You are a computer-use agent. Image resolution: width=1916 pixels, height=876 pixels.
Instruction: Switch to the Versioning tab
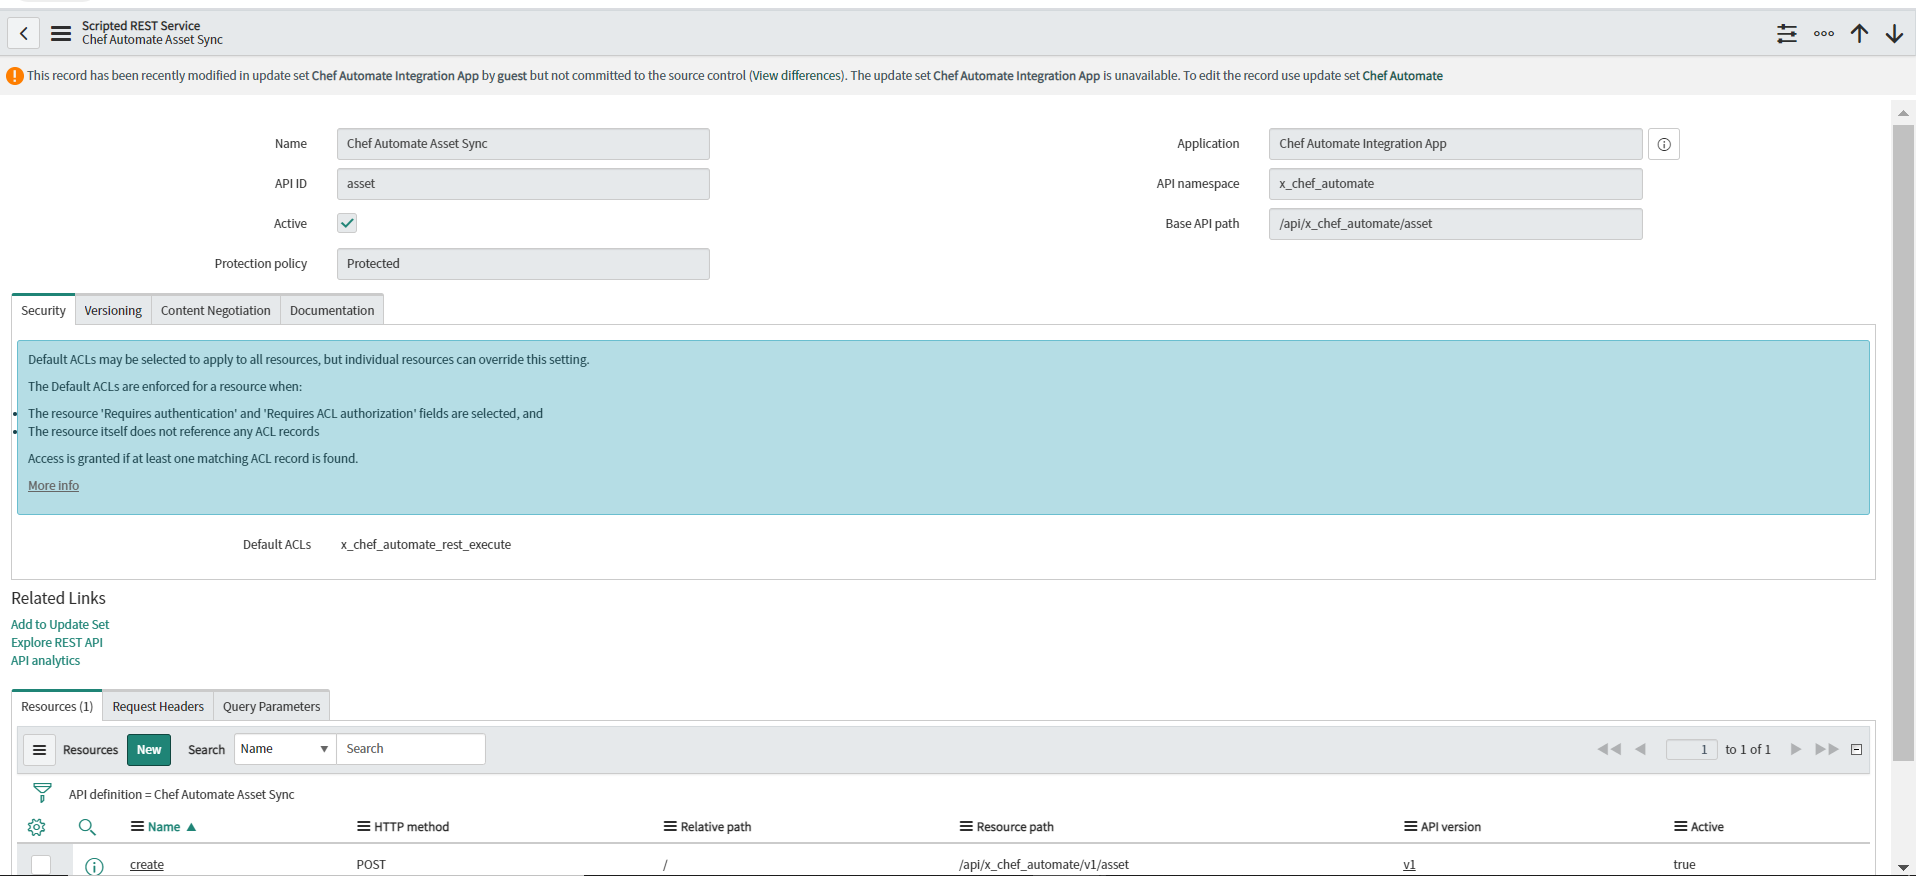113,310
